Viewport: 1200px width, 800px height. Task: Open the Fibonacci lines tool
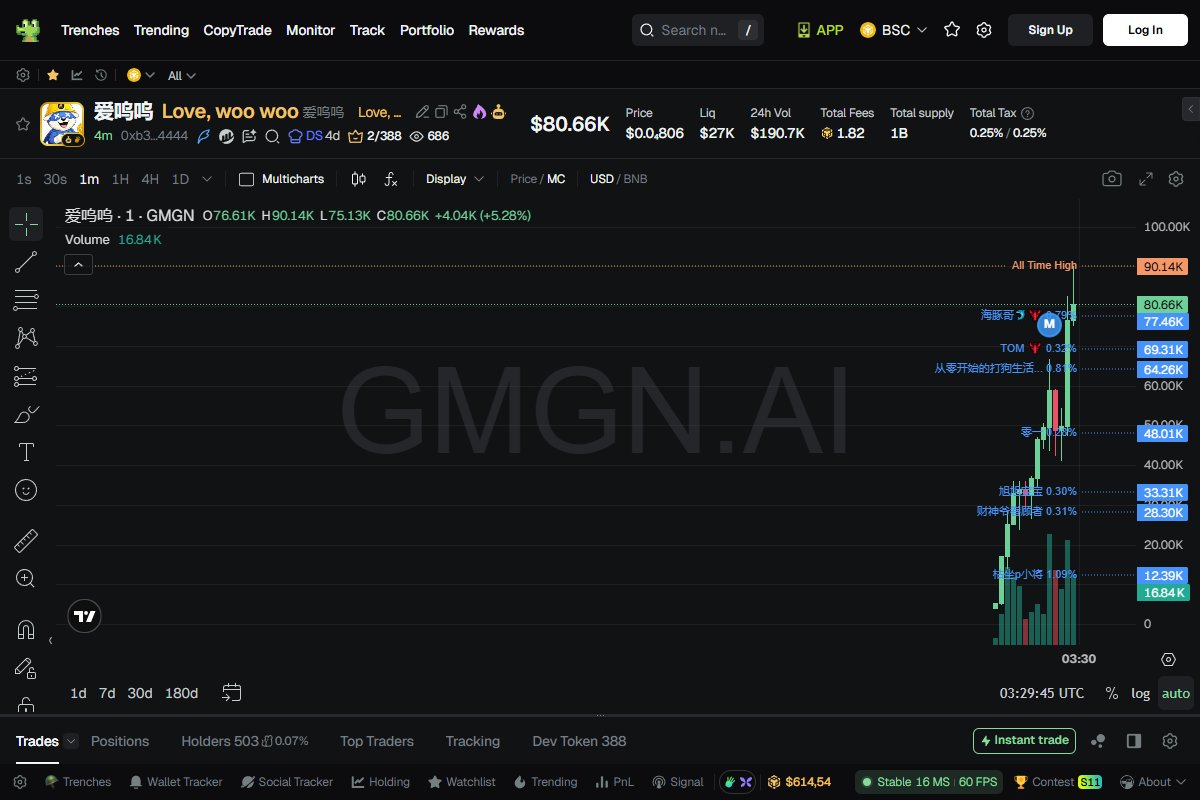pyautogui.click(x=26, y=300)
